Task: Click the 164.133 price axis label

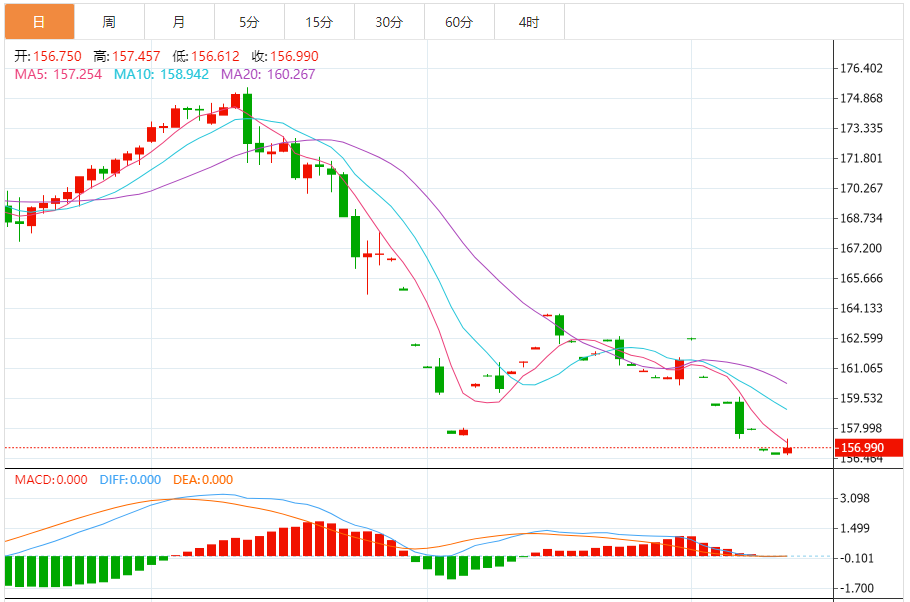Action: [x=862, y=308]
